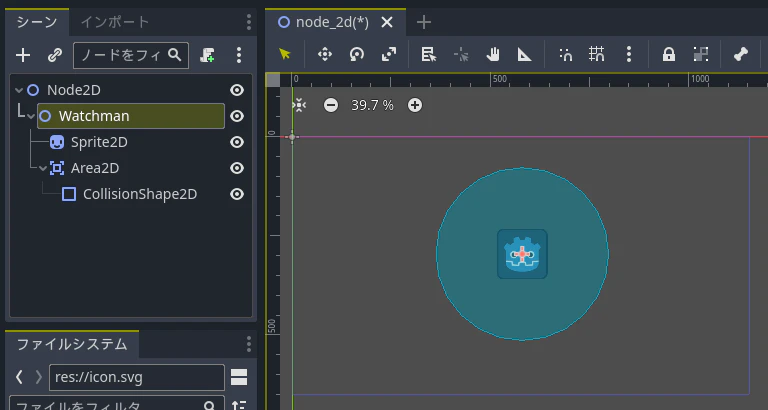Activate the Ruler mode tool
Viewport: 768px width, 410px height.
pos(525,54)
